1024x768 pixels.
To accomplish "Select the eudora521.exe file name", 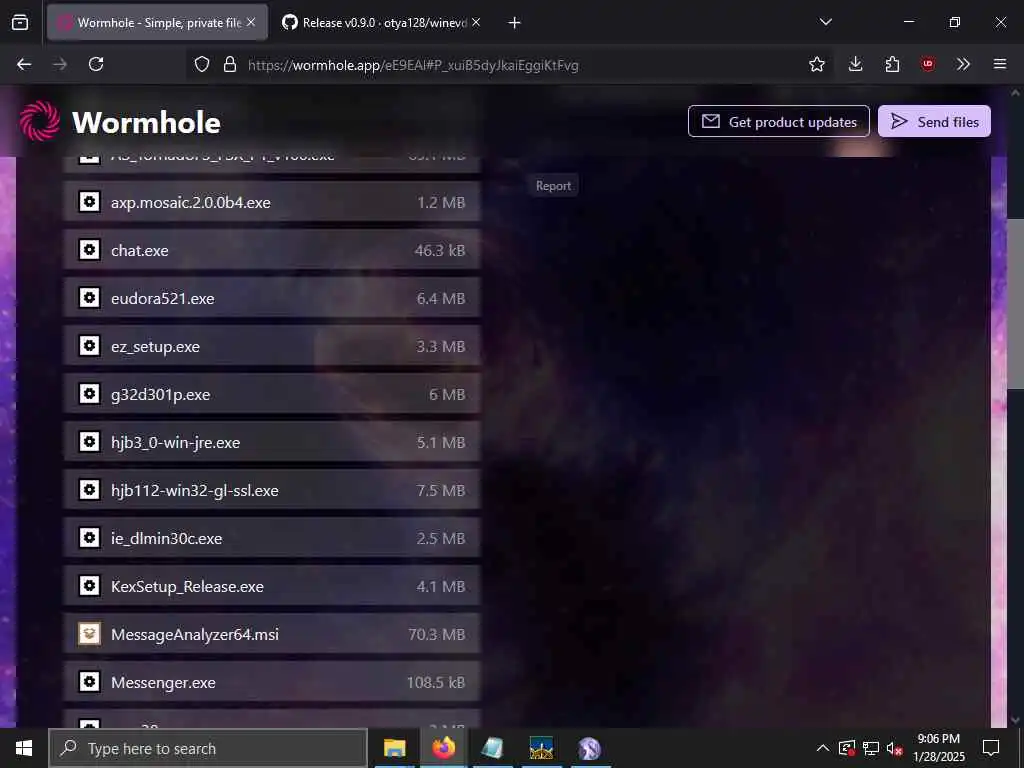I will tap(163, 298).
